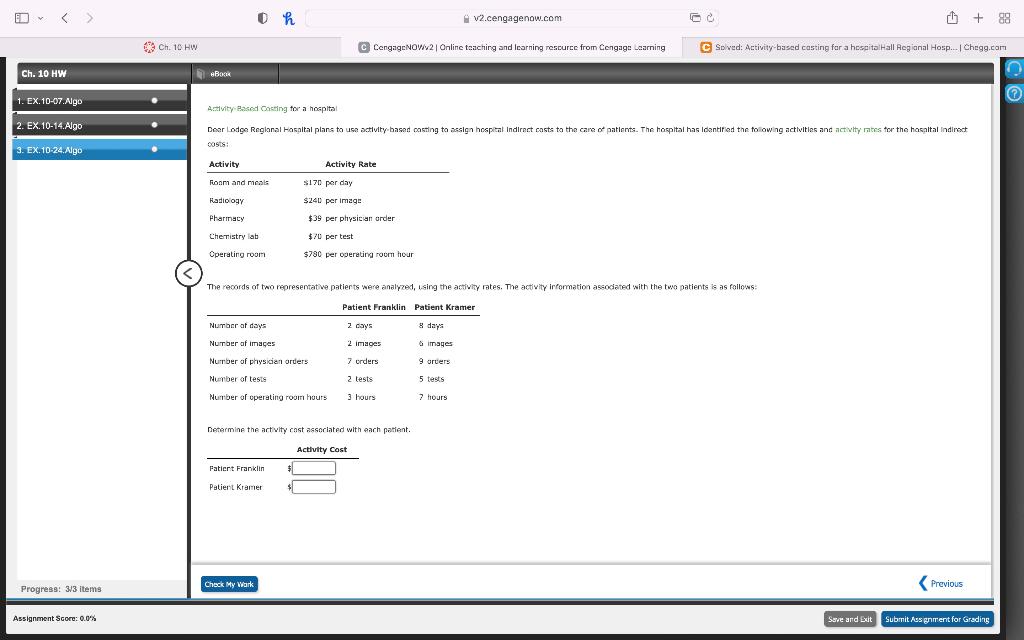Show the tab overview grid icon
The height and width of the screenshot is (640, 1024).
coord(1004,18)
